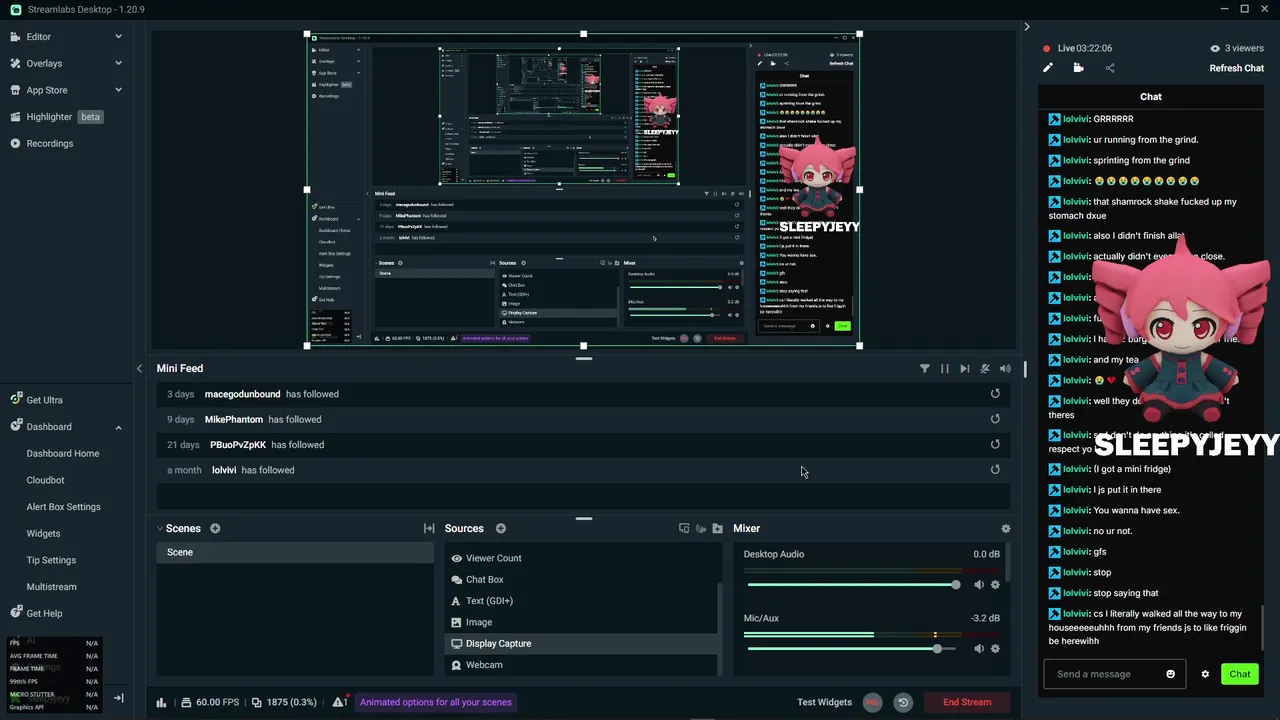Click End Stream button
This screenshot has height=720, width=1280.
pyautogui.click(x=967, y=702)
